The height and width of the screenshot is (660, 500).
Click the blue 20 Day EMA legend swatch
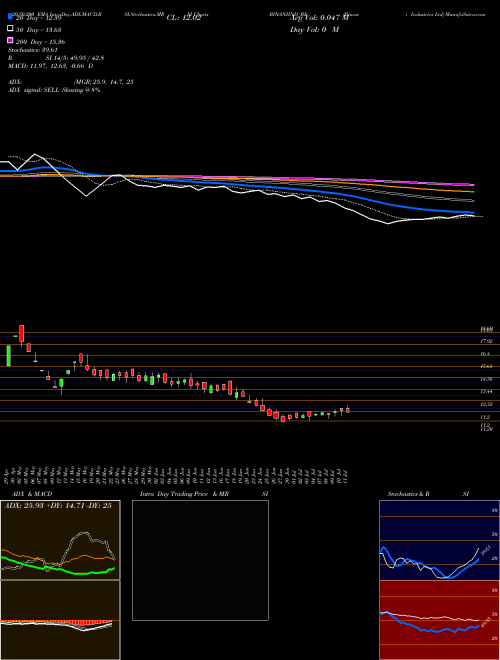[10, 17]
